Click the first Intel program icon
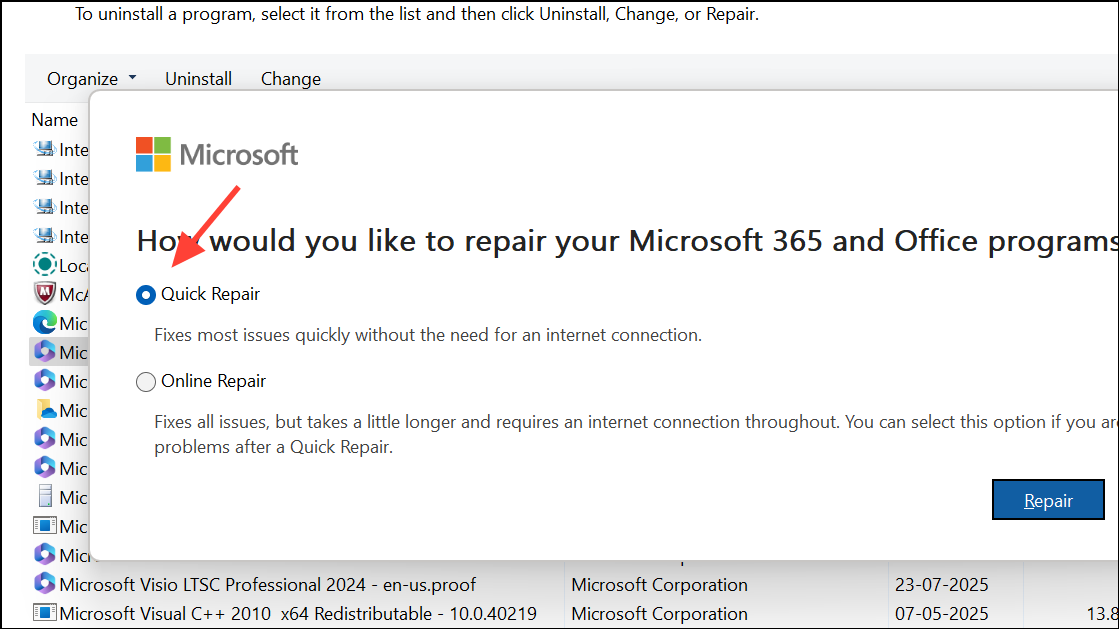 coord(44,149)
